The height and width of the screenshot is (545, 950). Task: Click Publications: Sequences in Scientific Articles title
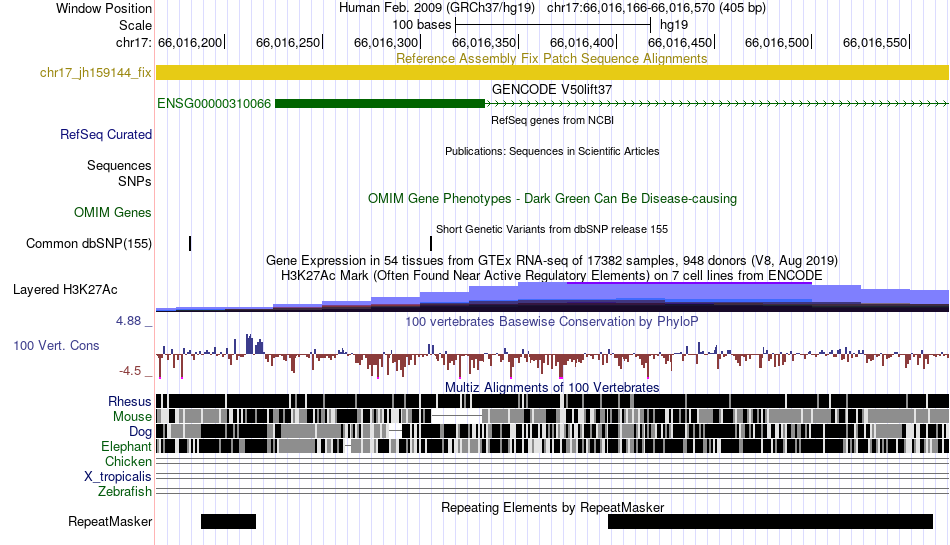click(552, 151)
